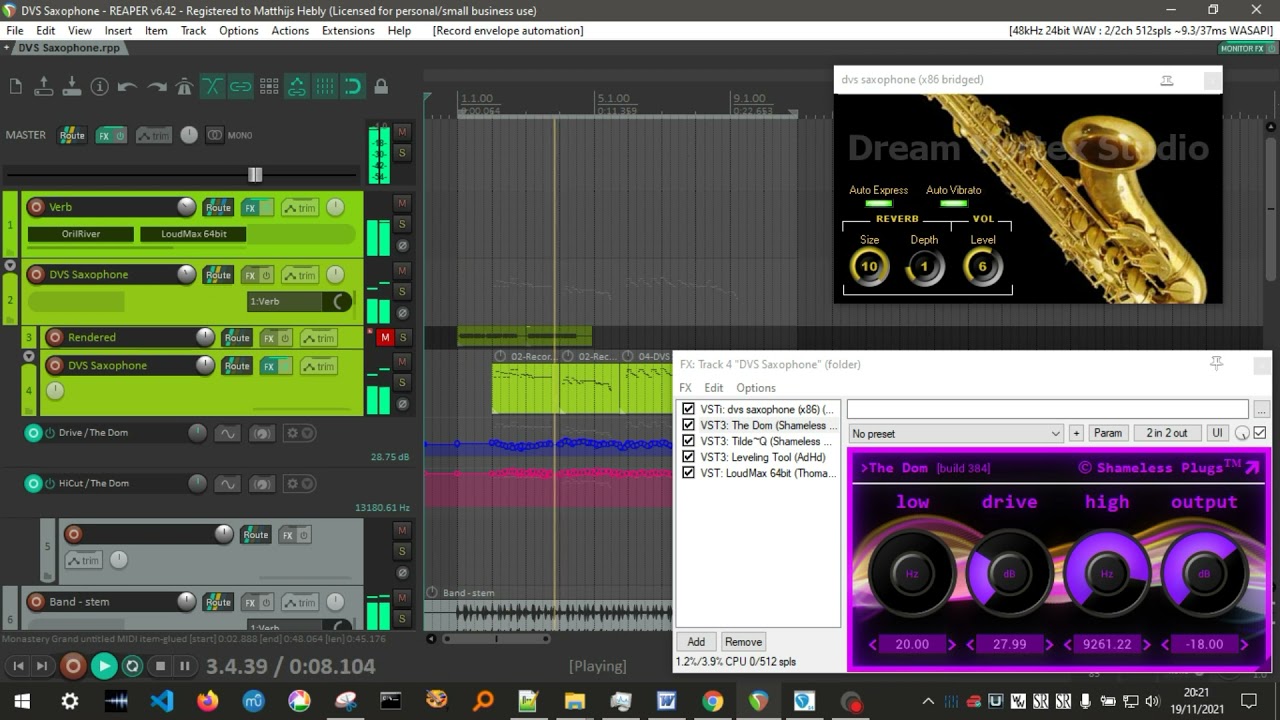1280x720 pixels.
Task: Toggle grid lines toolbar icon
Action: [325, 87]
